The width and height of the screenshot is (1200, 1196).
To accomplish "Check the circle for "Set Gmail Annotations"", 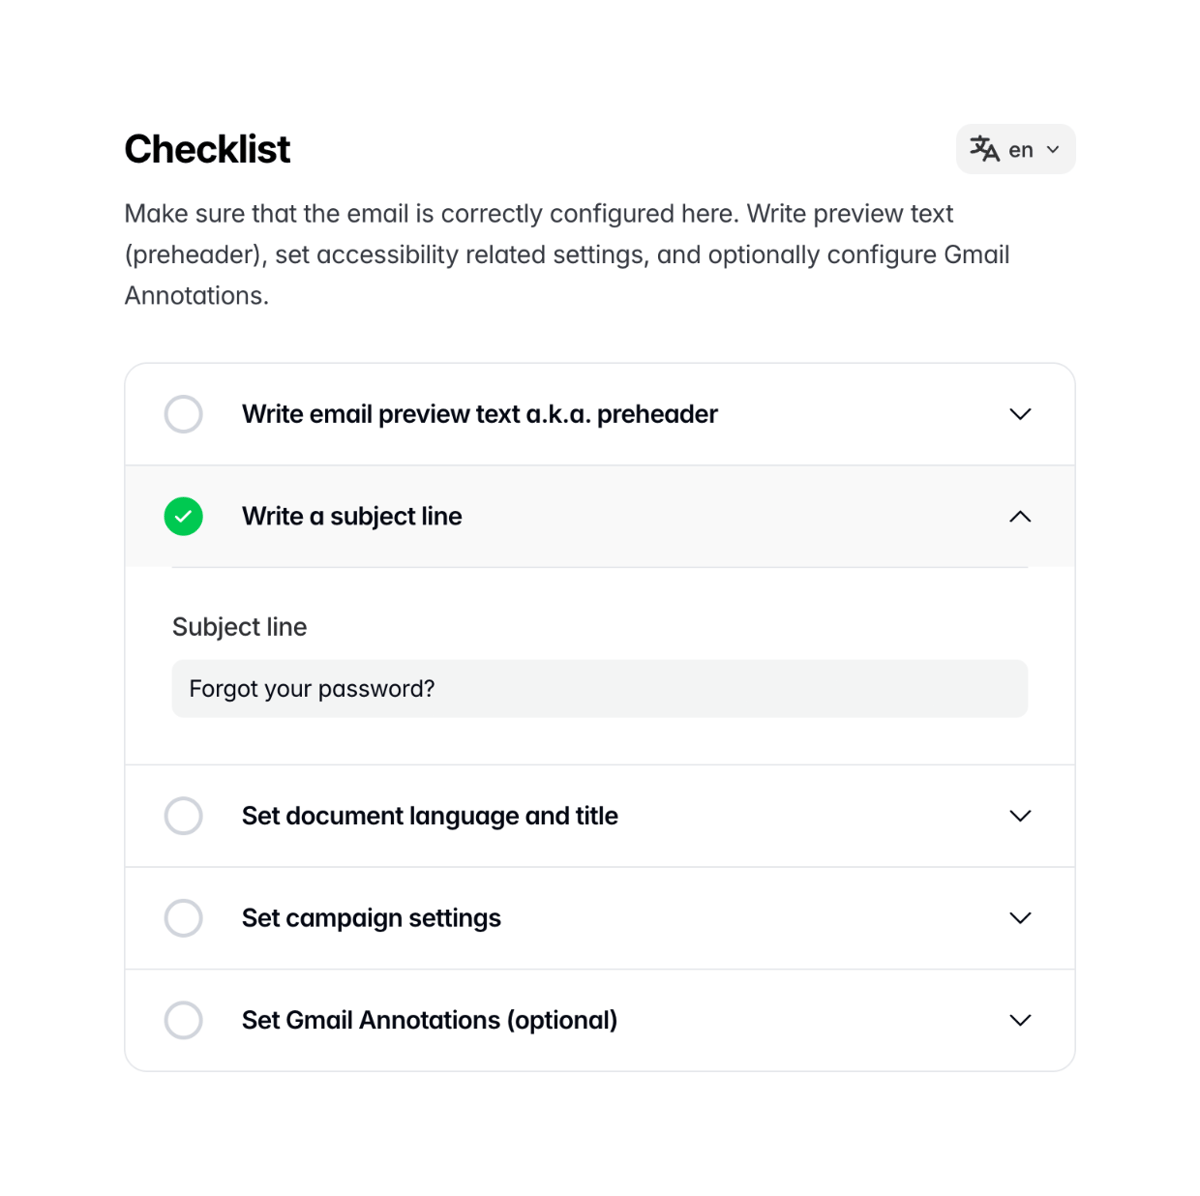I will point(183,1020).
